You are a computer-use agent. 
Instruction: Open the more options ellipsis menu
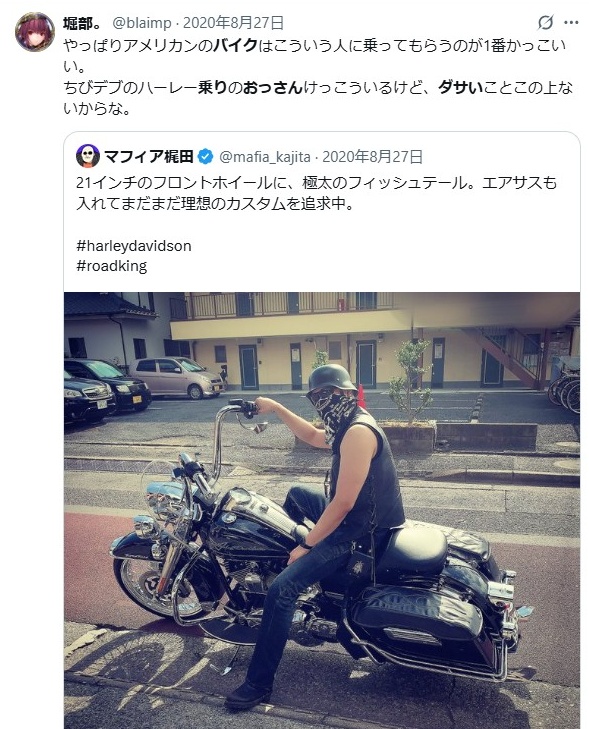[571, 22]
